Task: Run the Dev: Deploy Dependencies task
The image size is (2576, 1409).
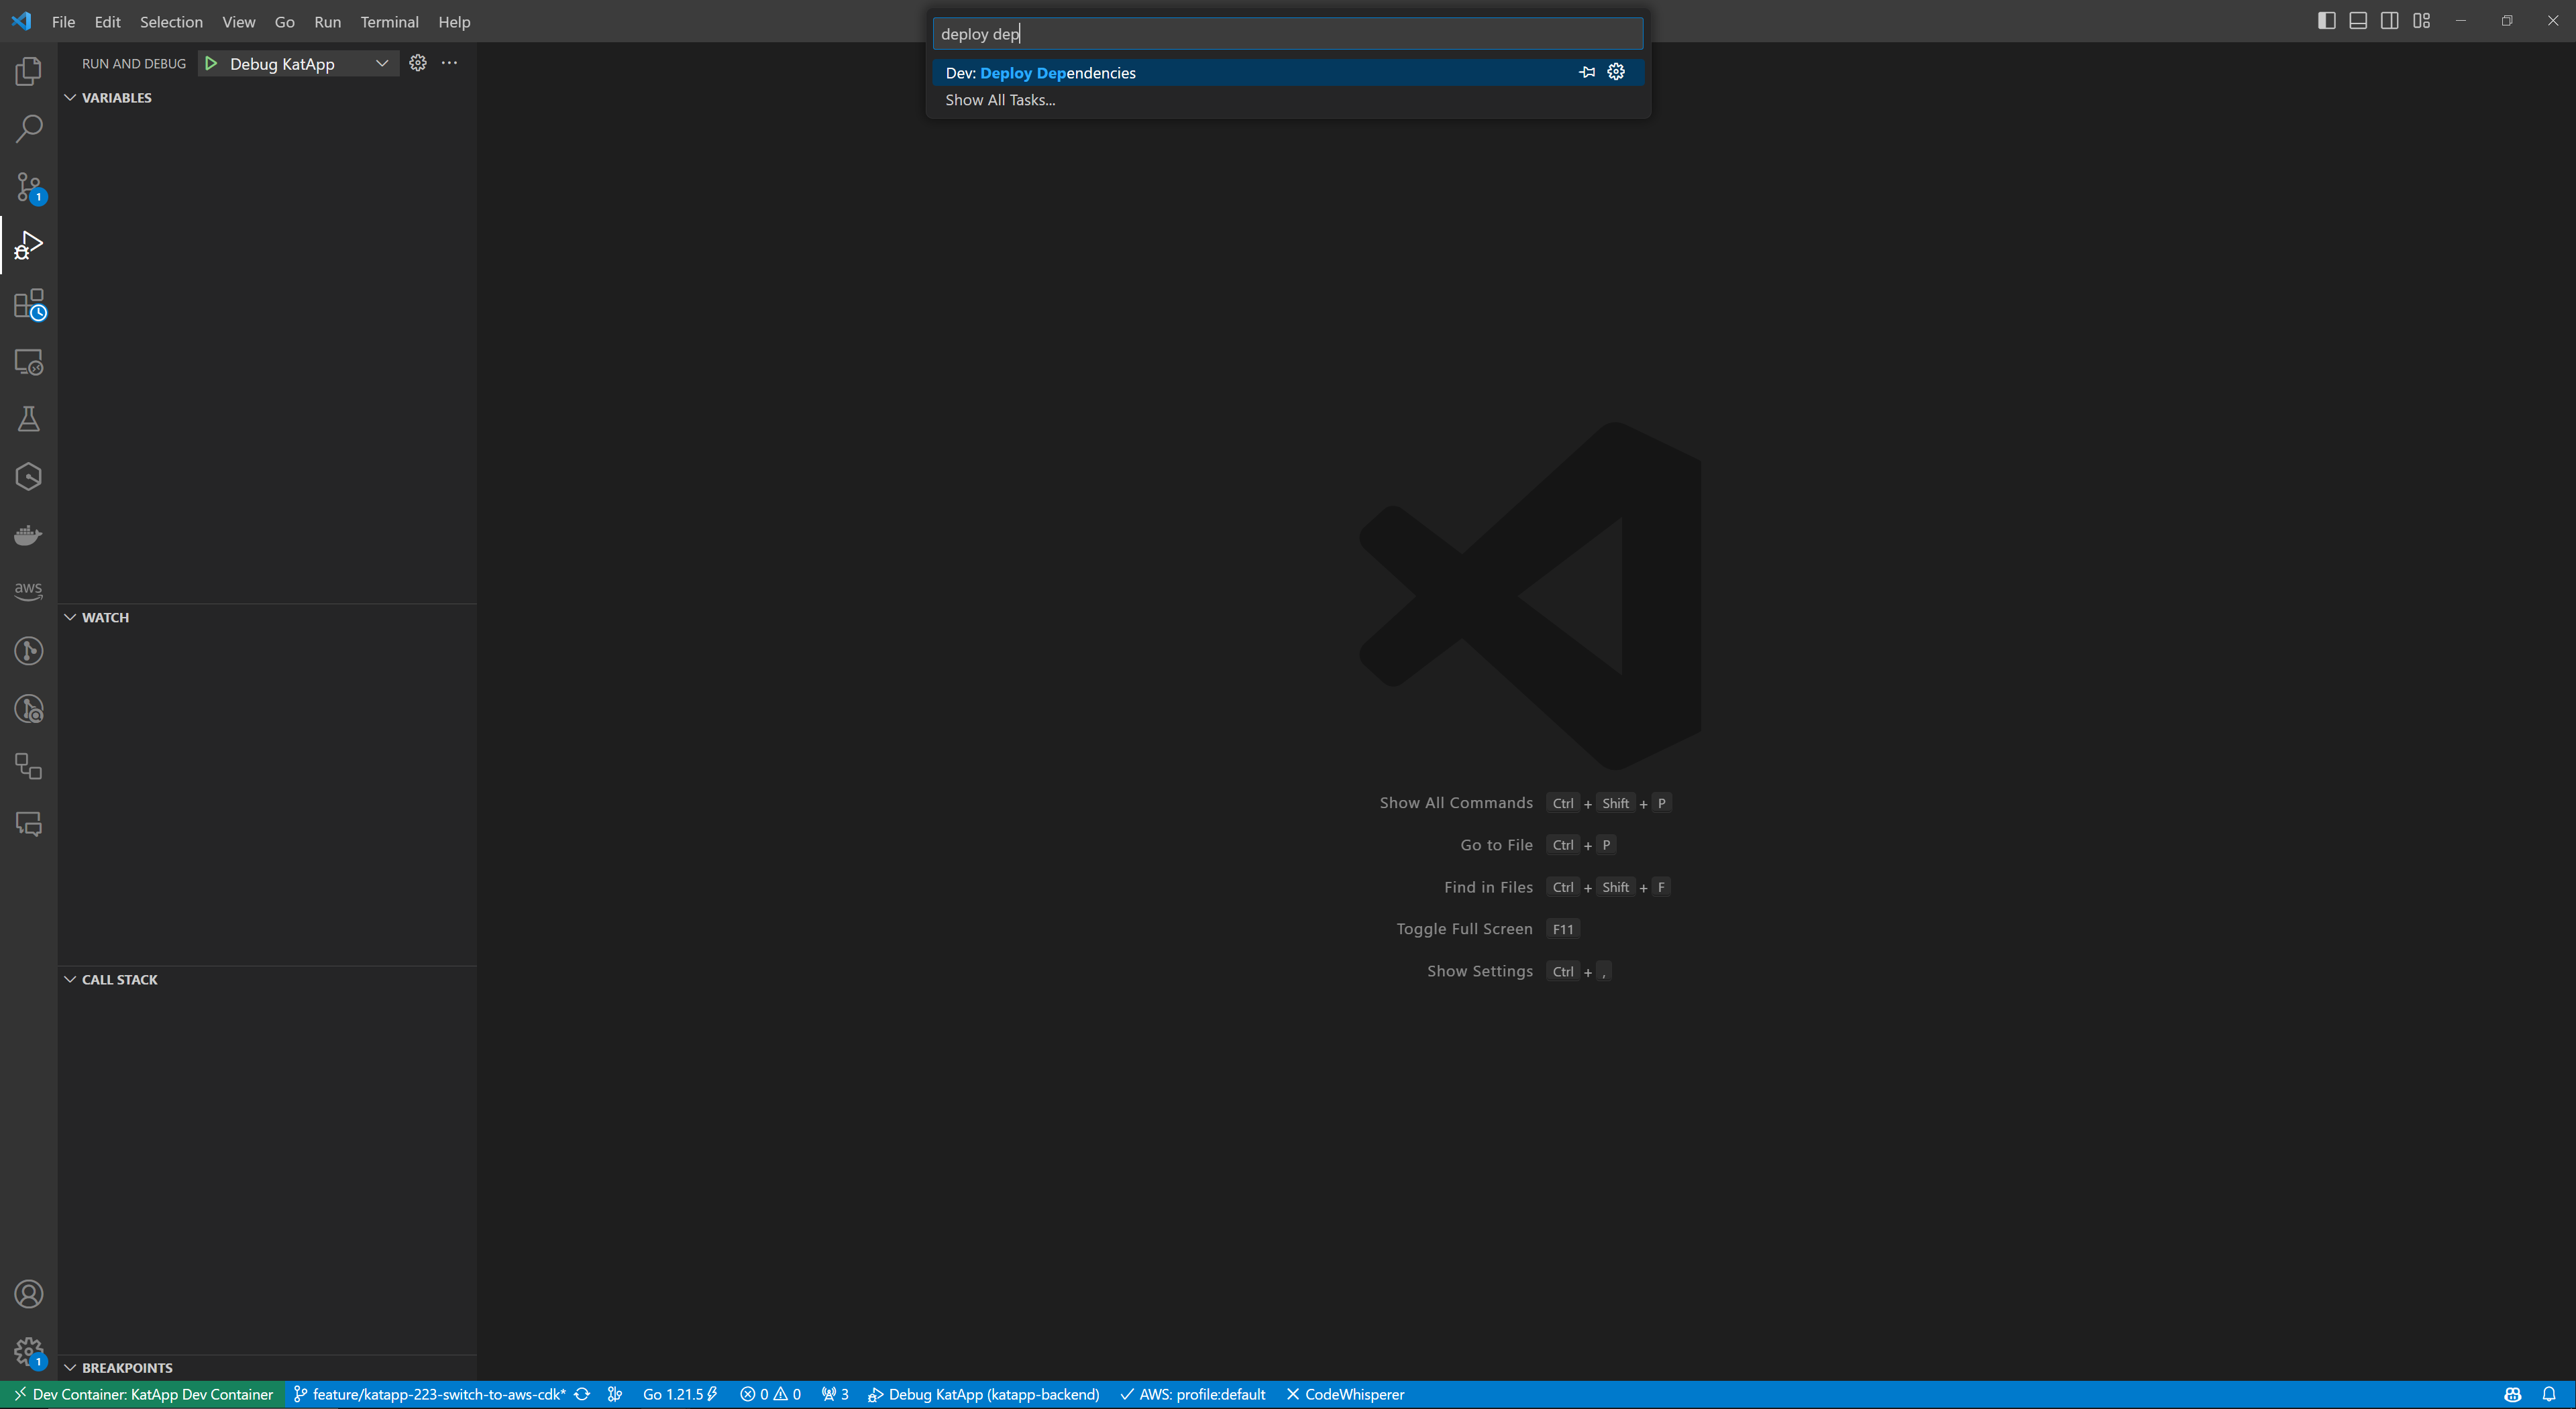Action: coord(1288,72)
